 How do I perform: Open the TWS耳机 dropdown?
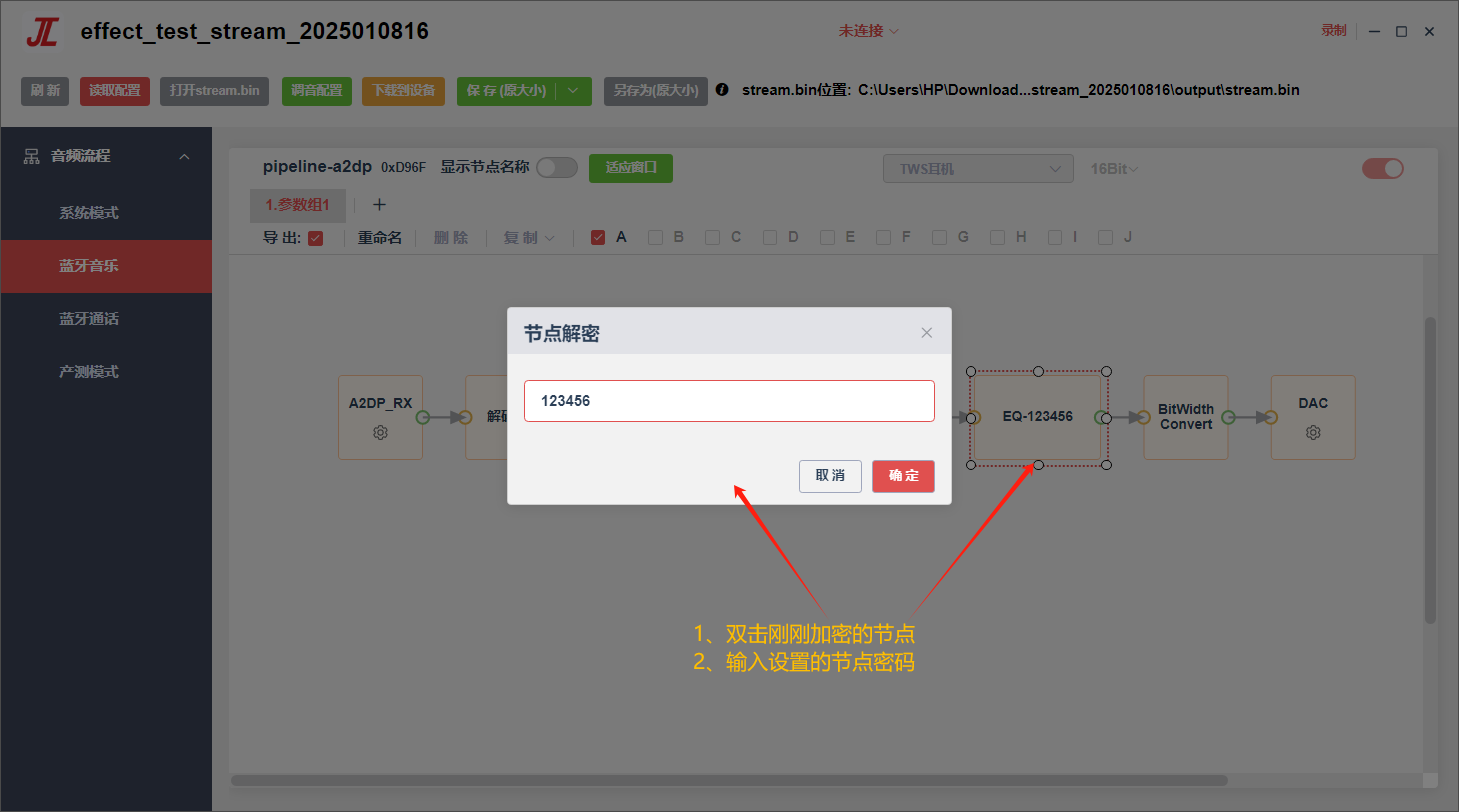pos(978,169)
